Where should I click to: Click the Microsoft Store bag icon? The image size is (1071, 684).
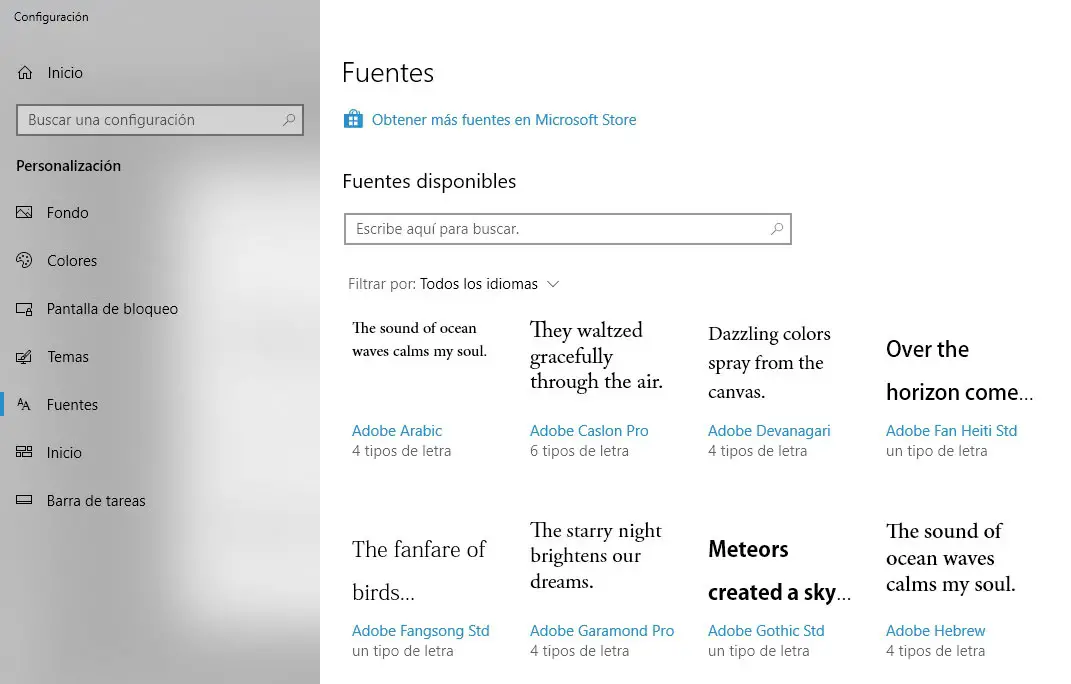pos(353,120)
